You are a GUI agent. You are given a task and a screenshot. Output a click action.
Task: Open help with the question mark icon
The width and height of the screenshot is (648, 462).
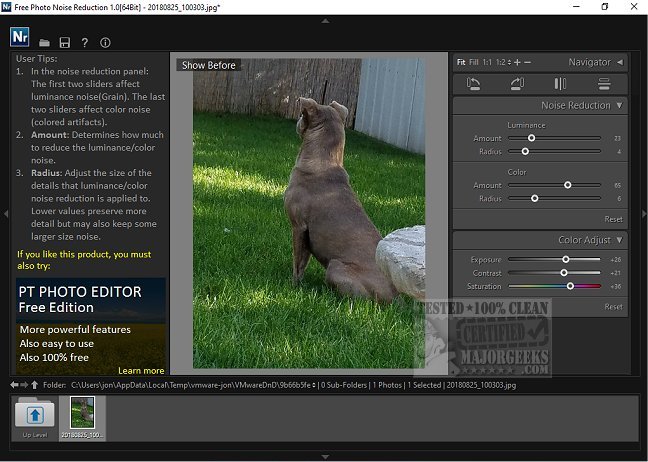coord(85,43)
